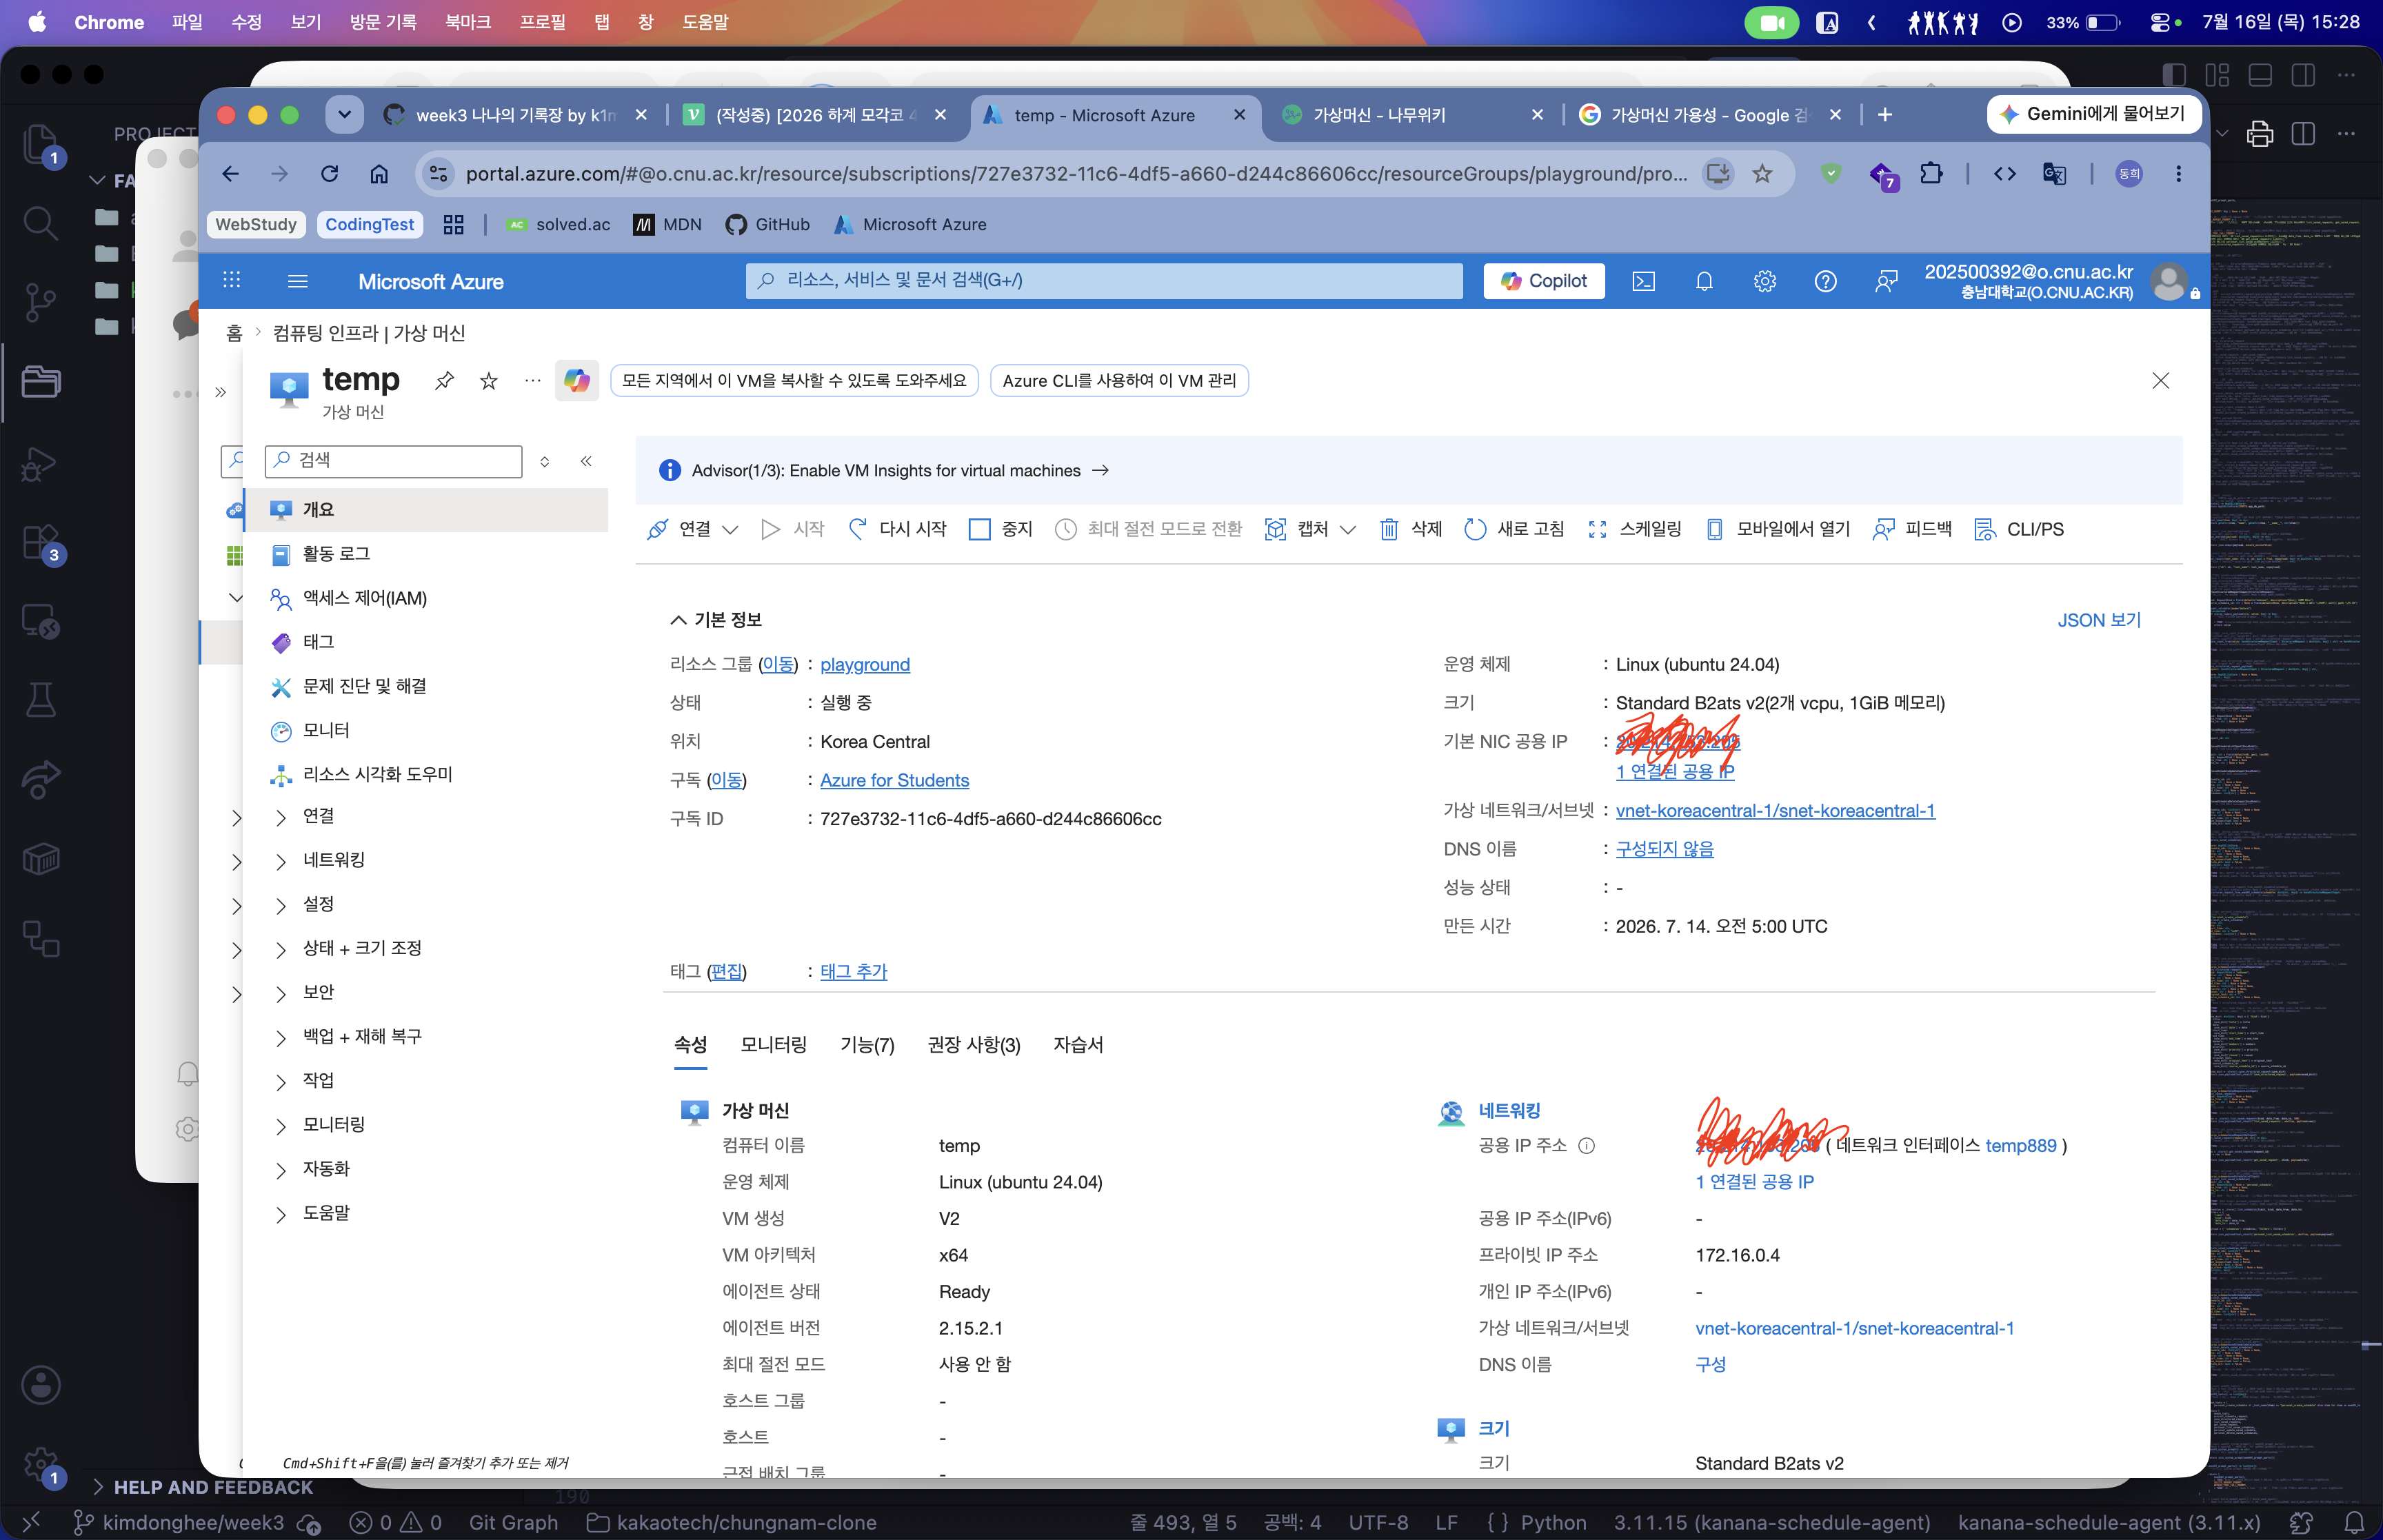Click the Azure resource search field
The height and width of the screenshot is (1540, 2383).
coord(1103,281)
